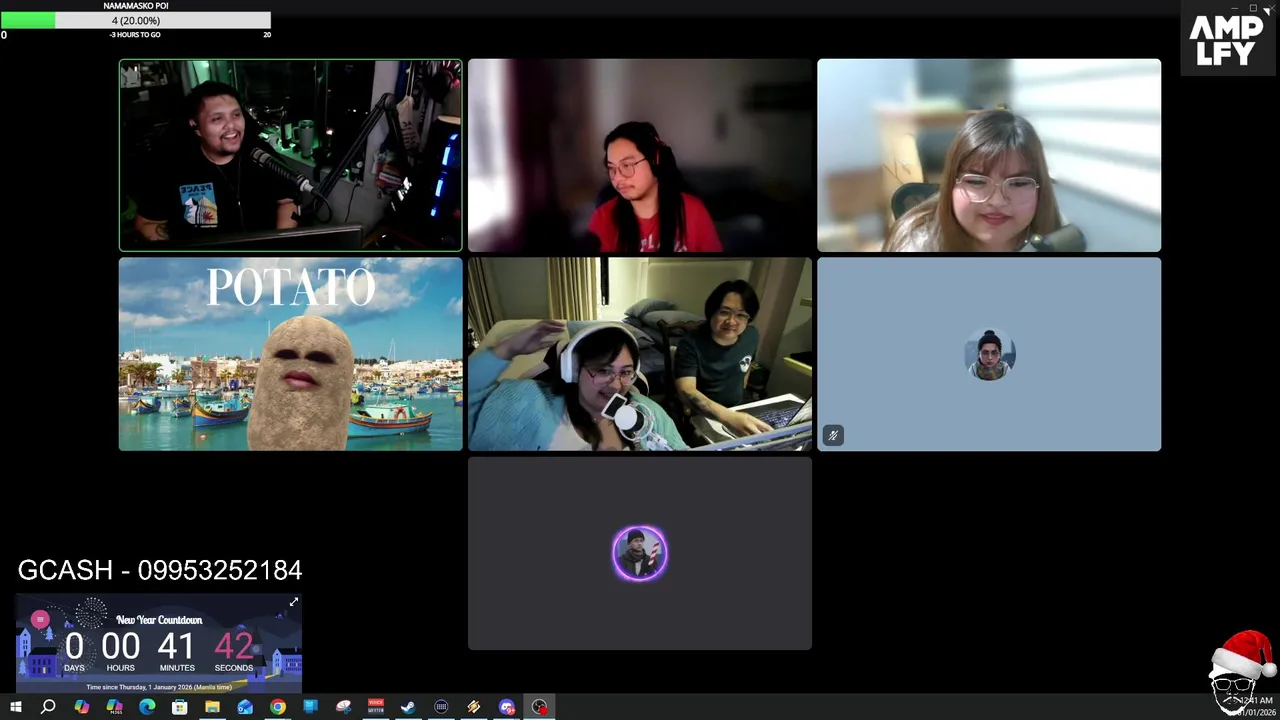
Task: Click the NAMAMASKO PO! goal progress bar
Action: [x=135, y=20]
